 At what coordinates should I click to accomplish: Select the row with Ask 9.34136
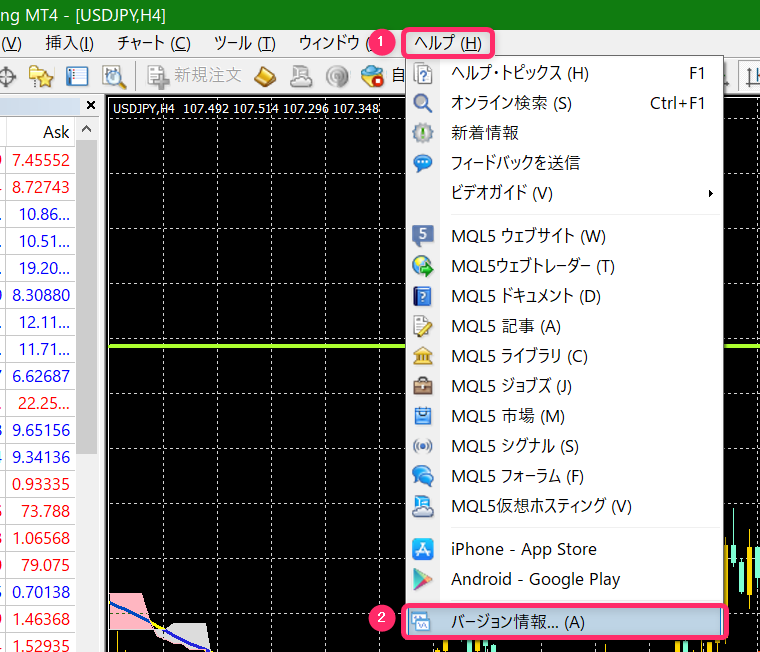tap(37, 457)
